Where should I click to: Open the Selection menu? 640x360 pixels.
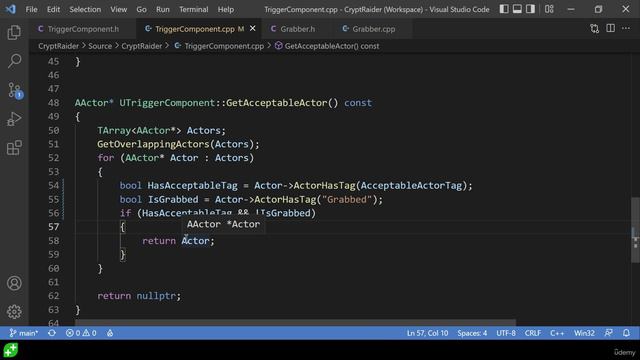click(x=85, y=9)
